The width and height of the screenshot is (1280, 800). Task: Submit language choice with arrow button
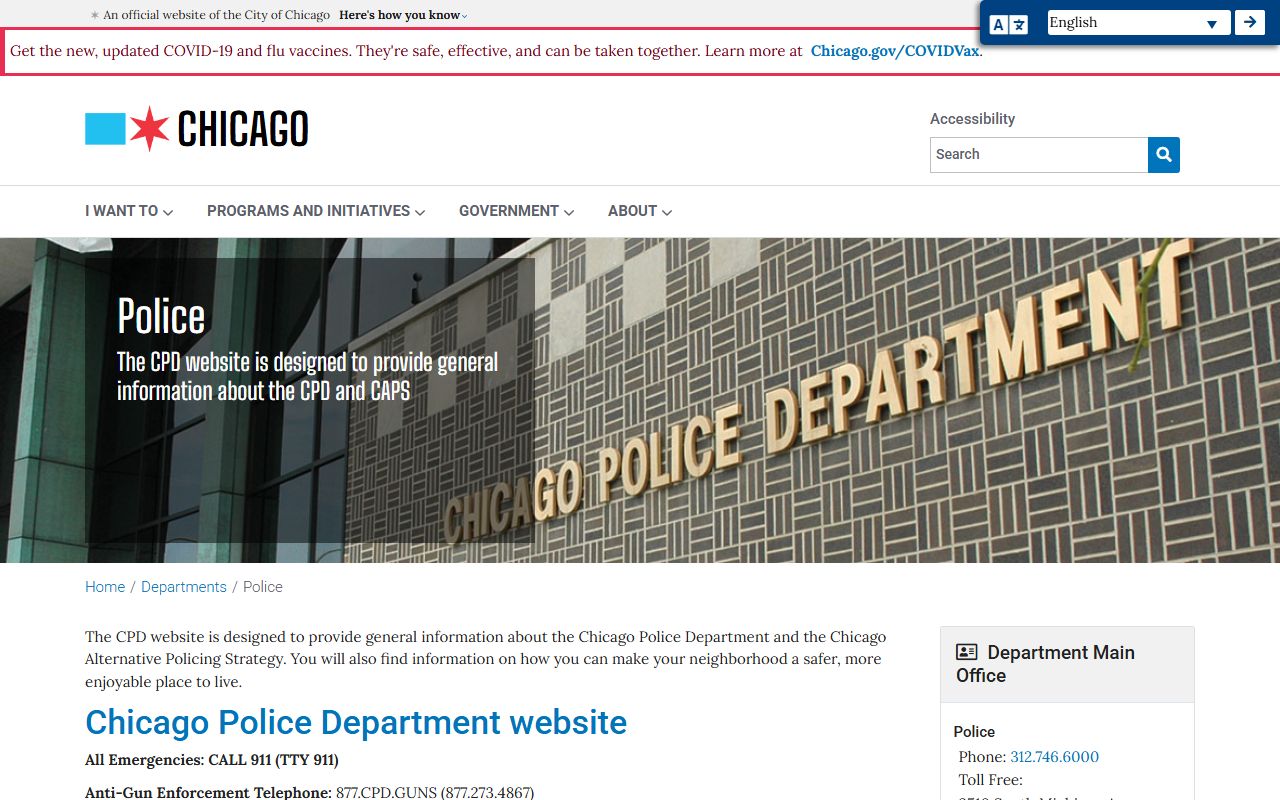coord(1250,22)
